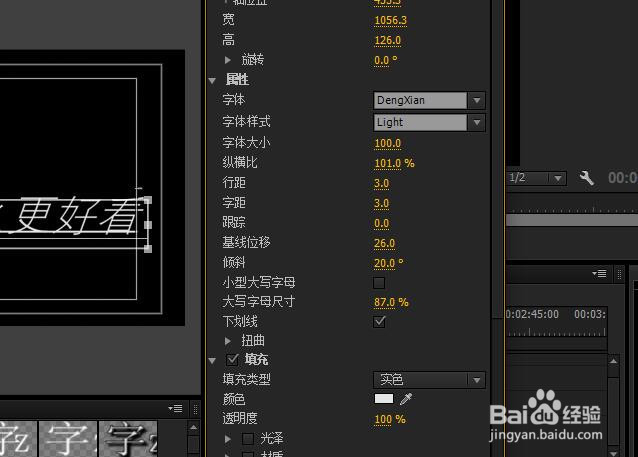Open the fill type (实色) dropdown
638x457 pixels.
click(429, 380)
